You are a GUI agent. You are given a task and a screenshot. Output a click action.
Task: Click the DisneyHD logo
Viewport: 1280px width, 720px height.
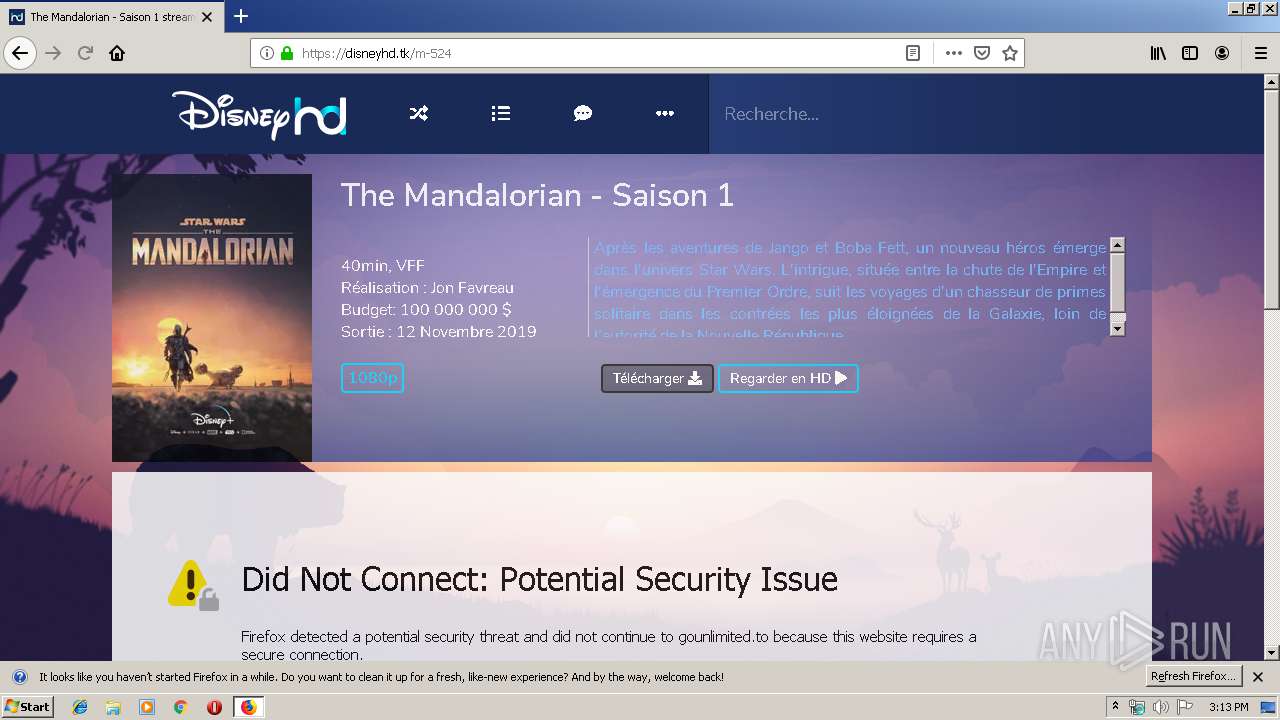(259, 114)
